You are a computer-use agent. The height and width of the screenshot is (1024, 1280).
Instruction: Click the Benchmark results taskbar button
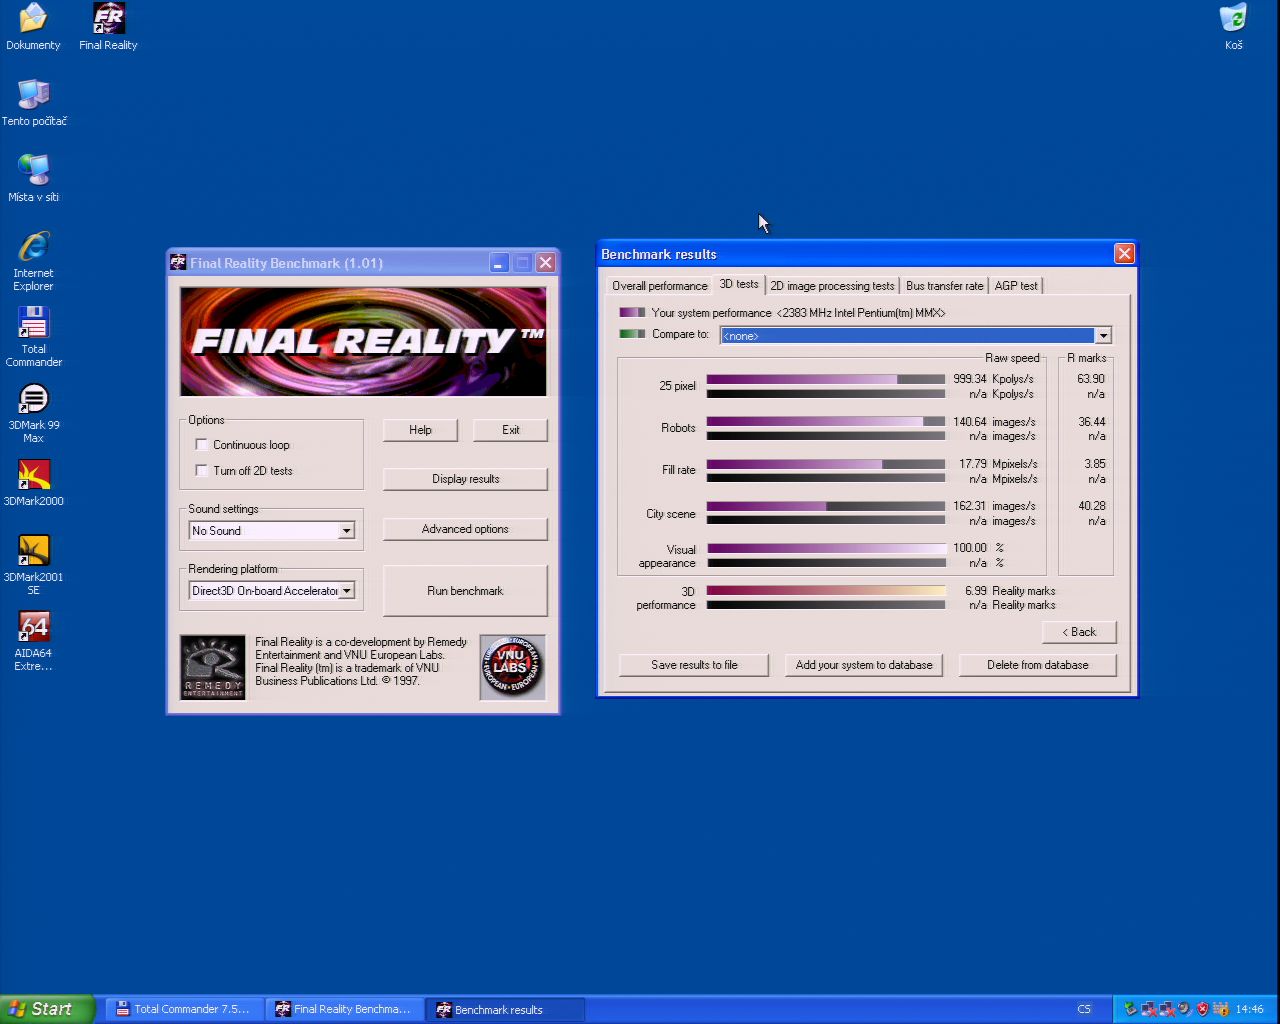[x=506, y=1009]
